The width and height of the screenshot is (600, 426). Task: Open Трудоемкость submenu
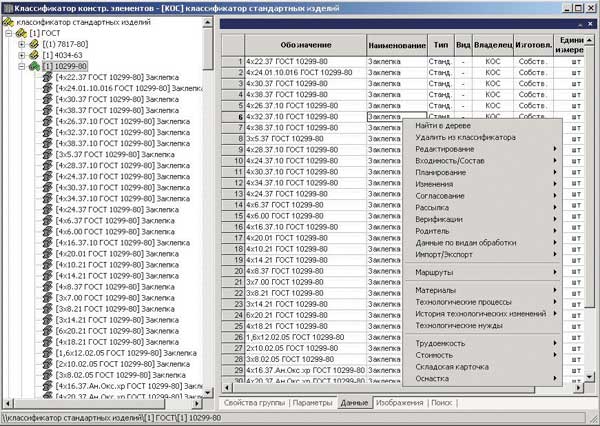point(483,343)
